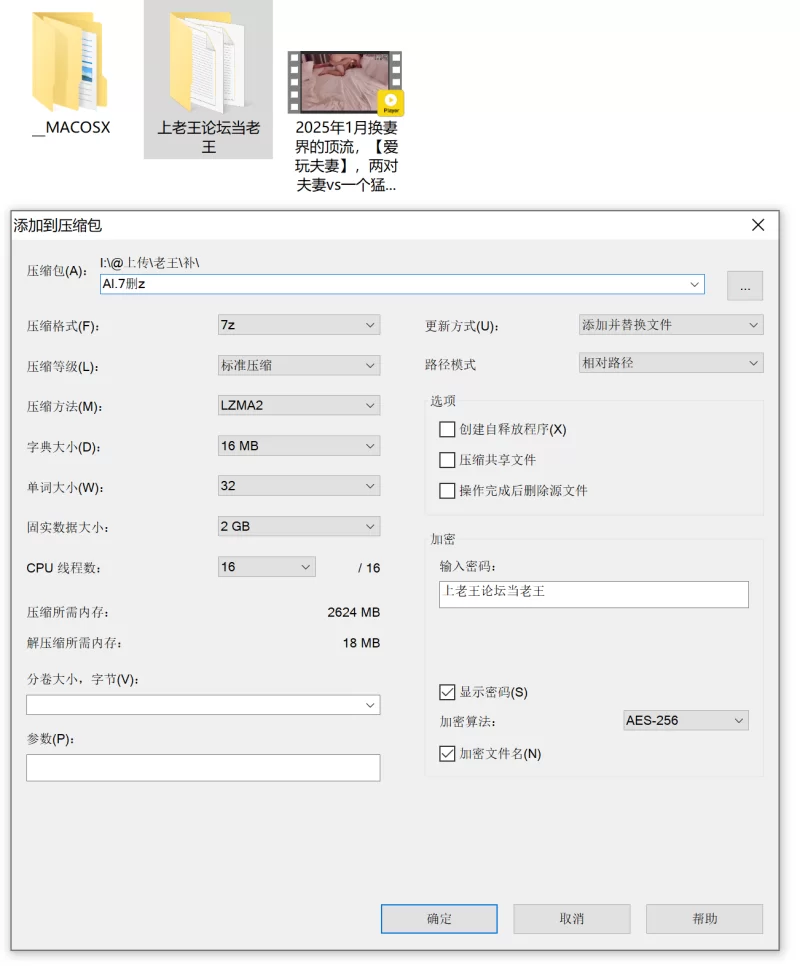
Task: Click the archive name field AI.7删z
Action: tap(402, 284)
